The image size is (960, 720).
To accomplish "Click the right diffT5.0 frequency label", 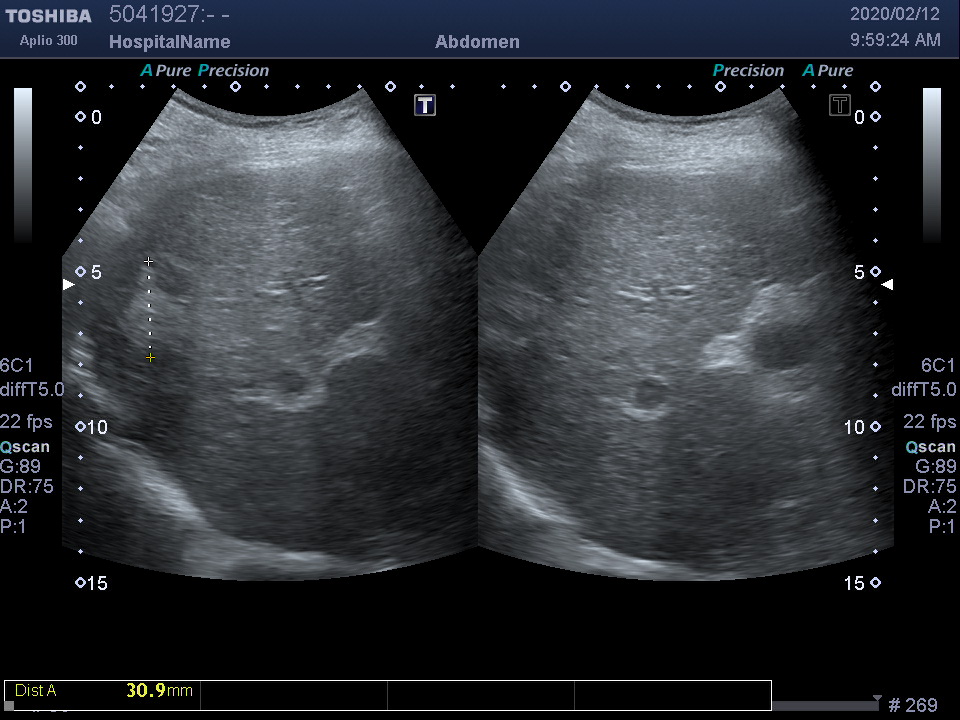I will pos(924,389).
